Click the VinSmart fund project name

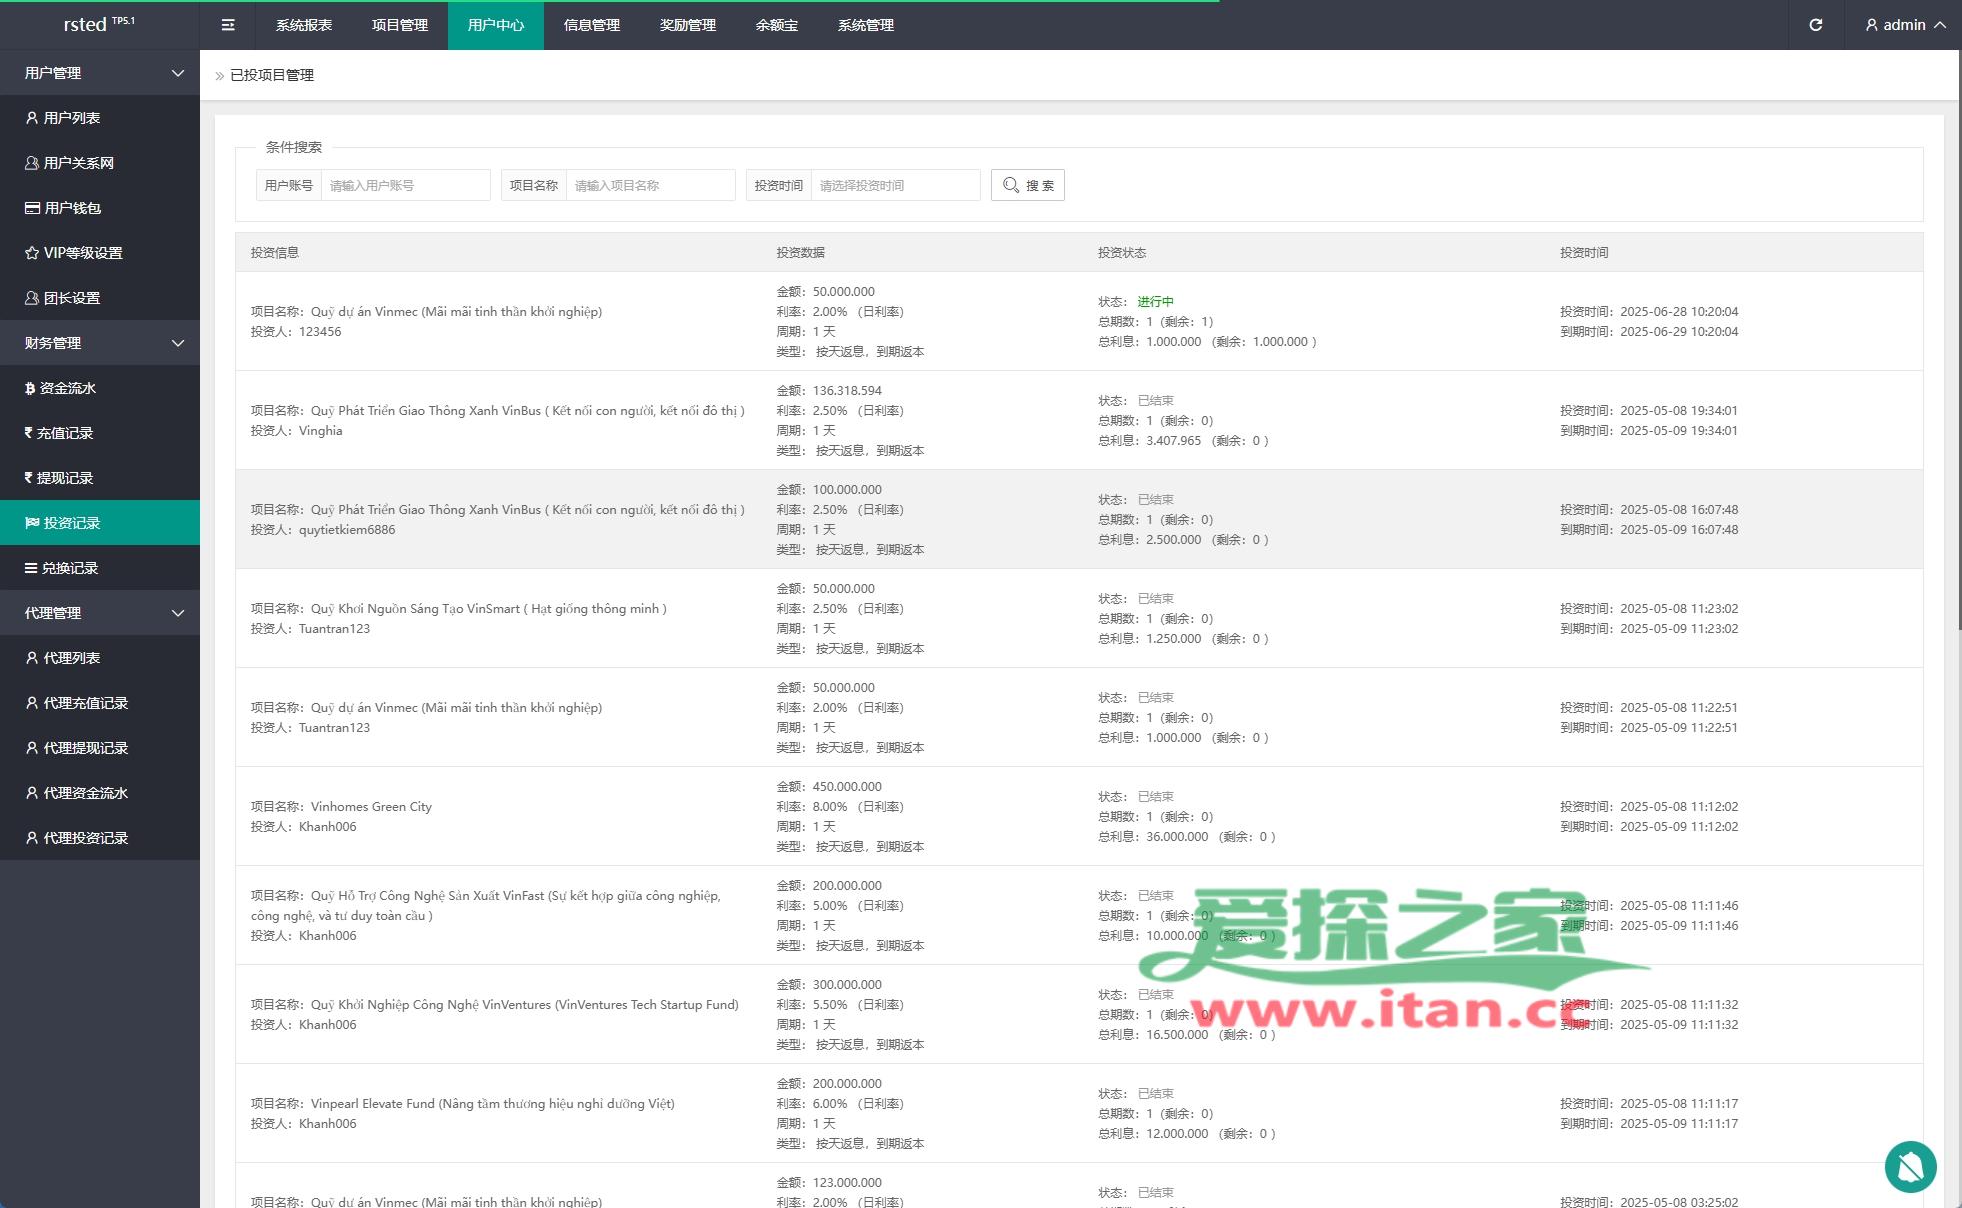[x=489, y=609]
